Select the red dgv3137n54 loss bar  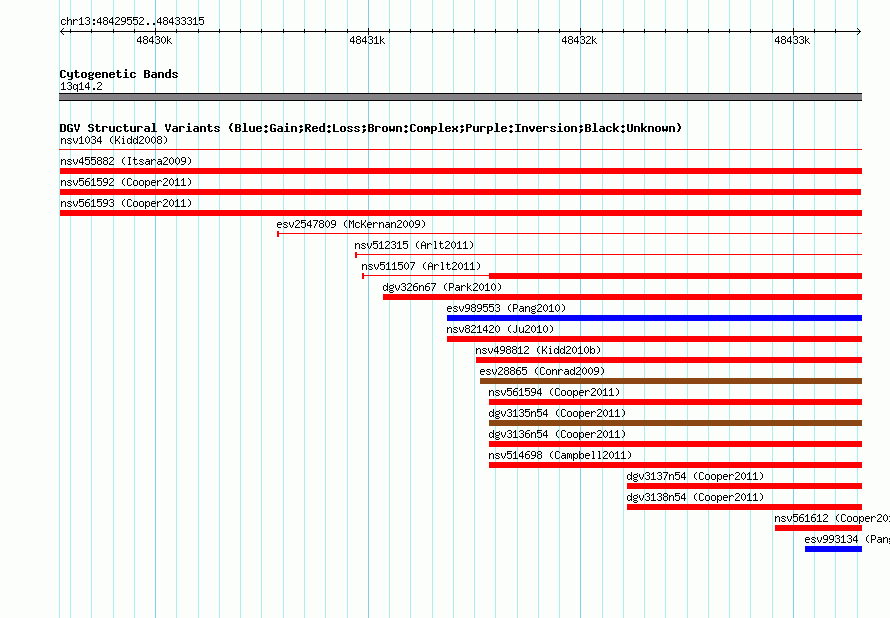[x=744, y=486]
